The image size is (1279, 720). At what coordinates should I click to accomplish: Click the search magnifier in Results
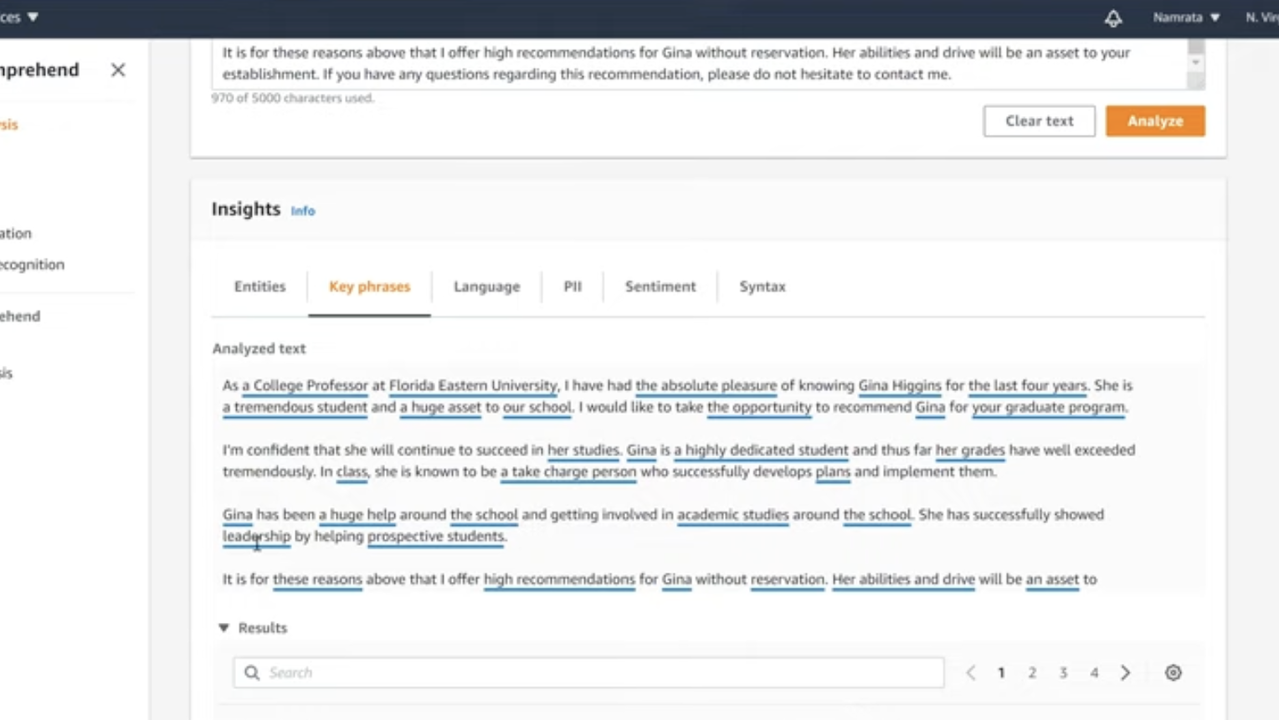pos(251,672)
